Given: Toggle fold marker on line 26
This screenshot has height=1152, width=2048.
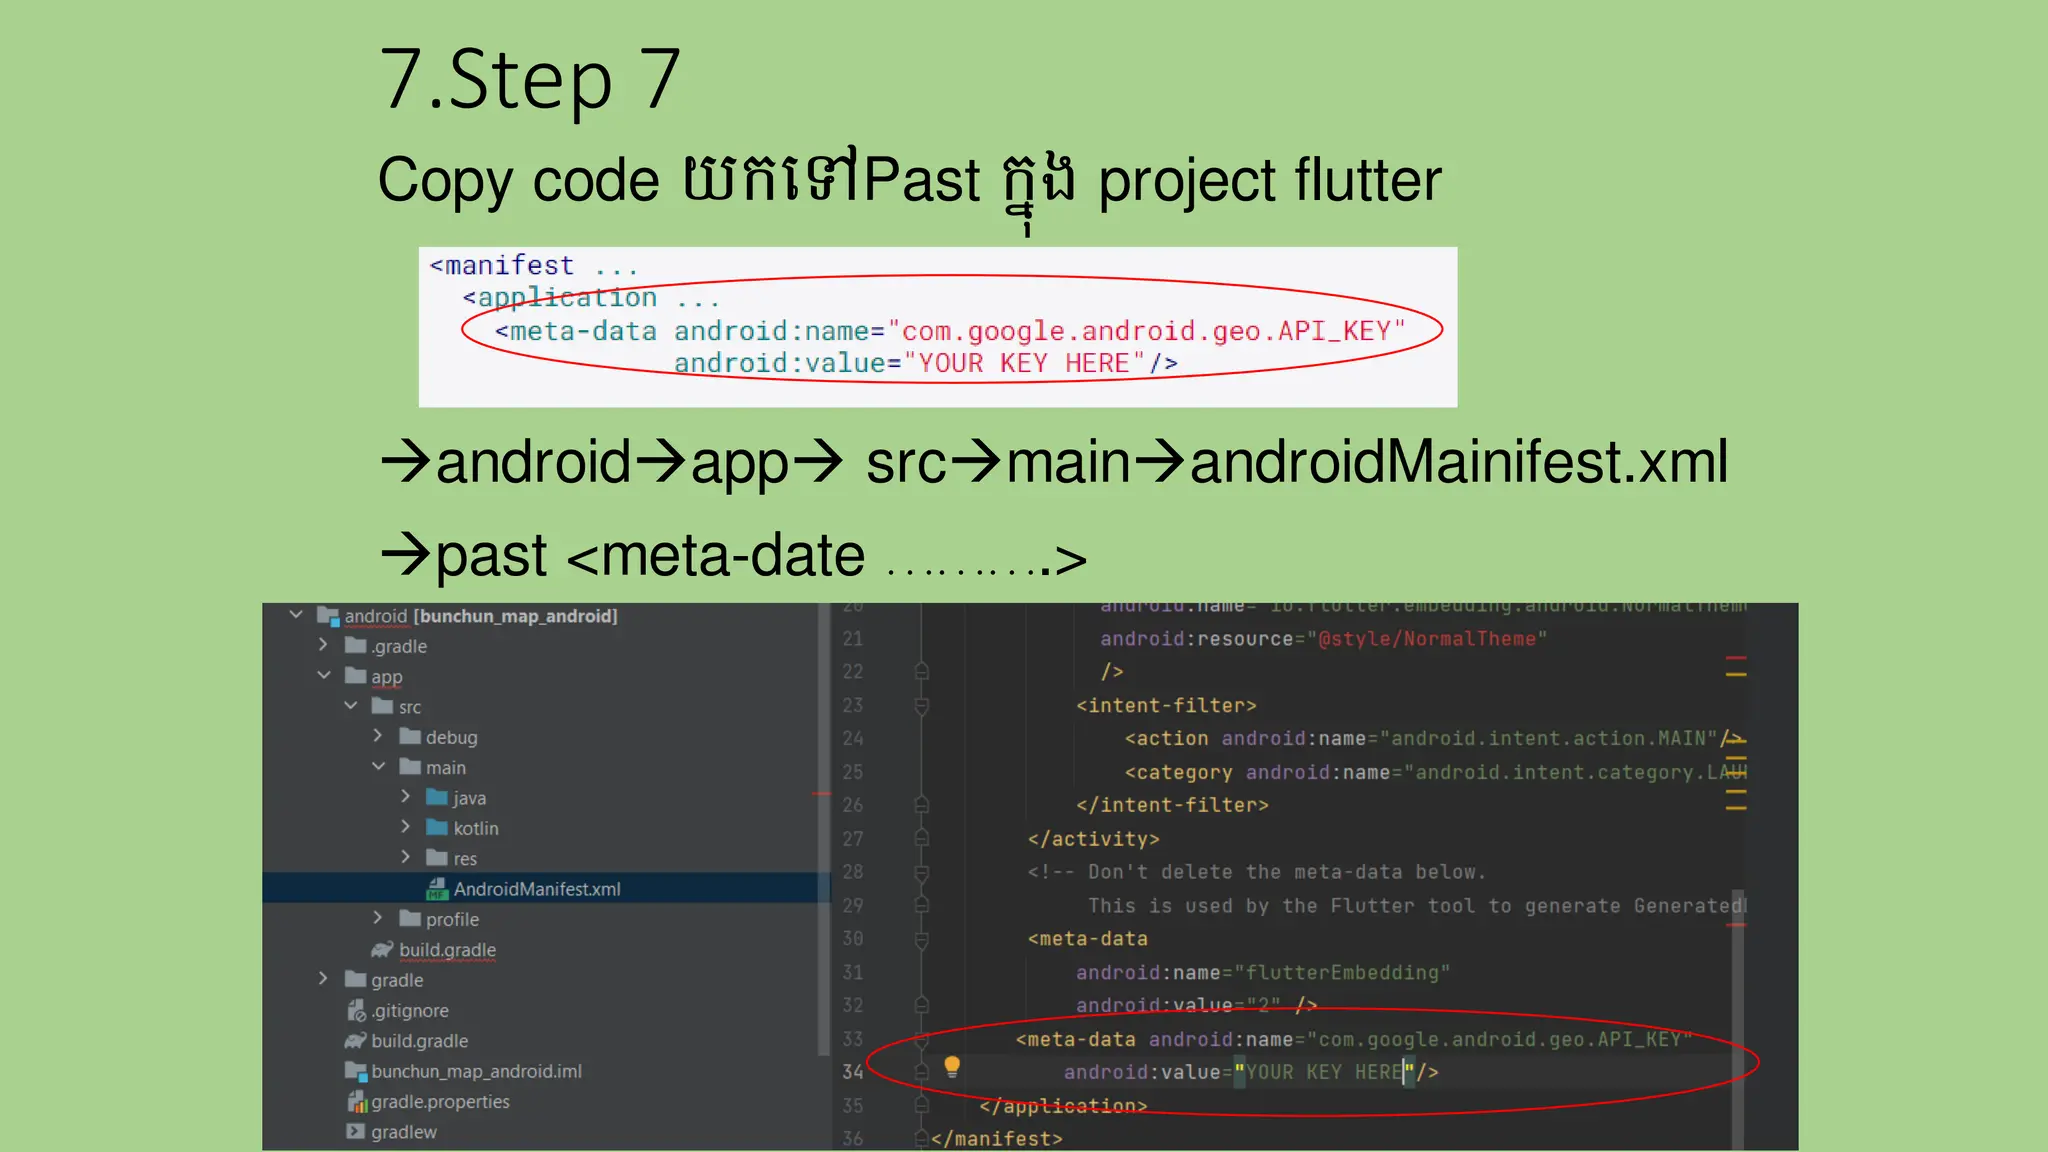Looking at the screenshot, I should click(x=922, y=805).
